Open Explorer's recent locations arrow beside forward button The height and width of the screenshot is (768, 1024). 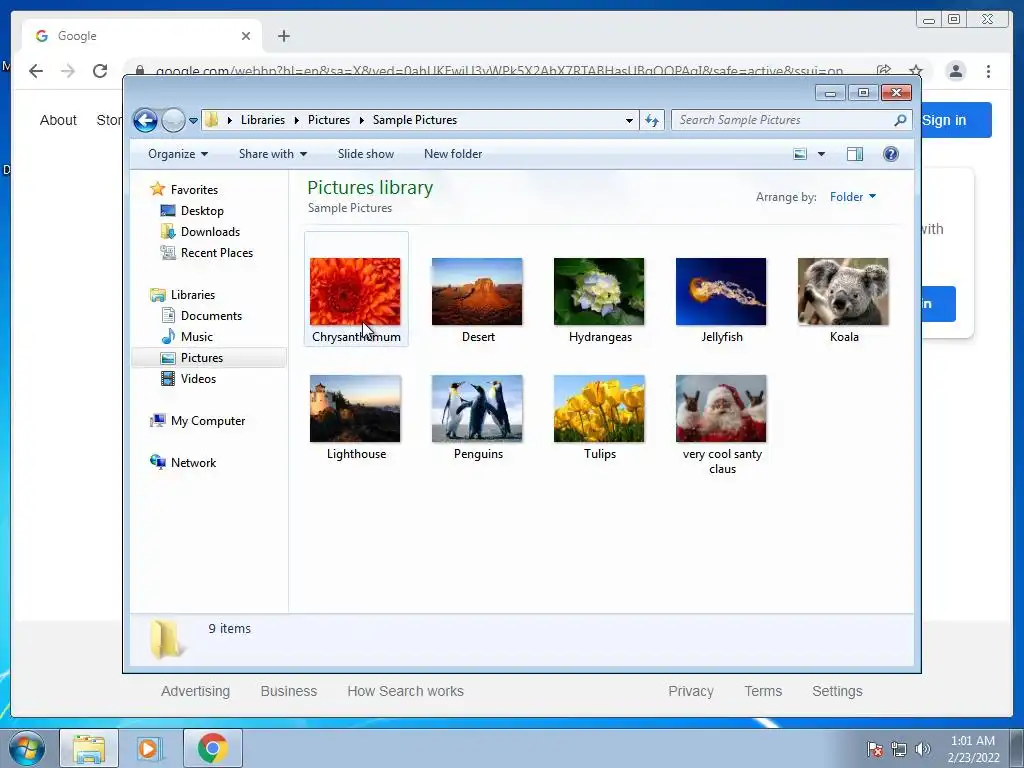click(193, 121)
